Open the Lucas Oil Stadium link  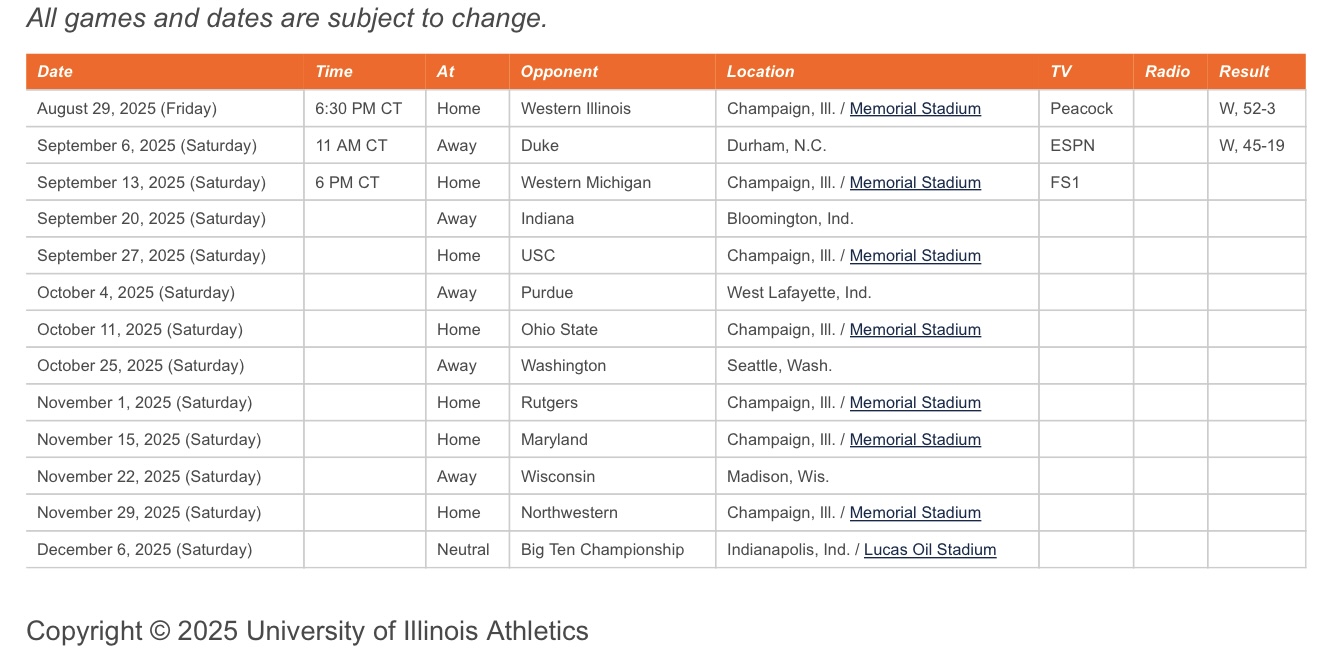pos(930,550)
